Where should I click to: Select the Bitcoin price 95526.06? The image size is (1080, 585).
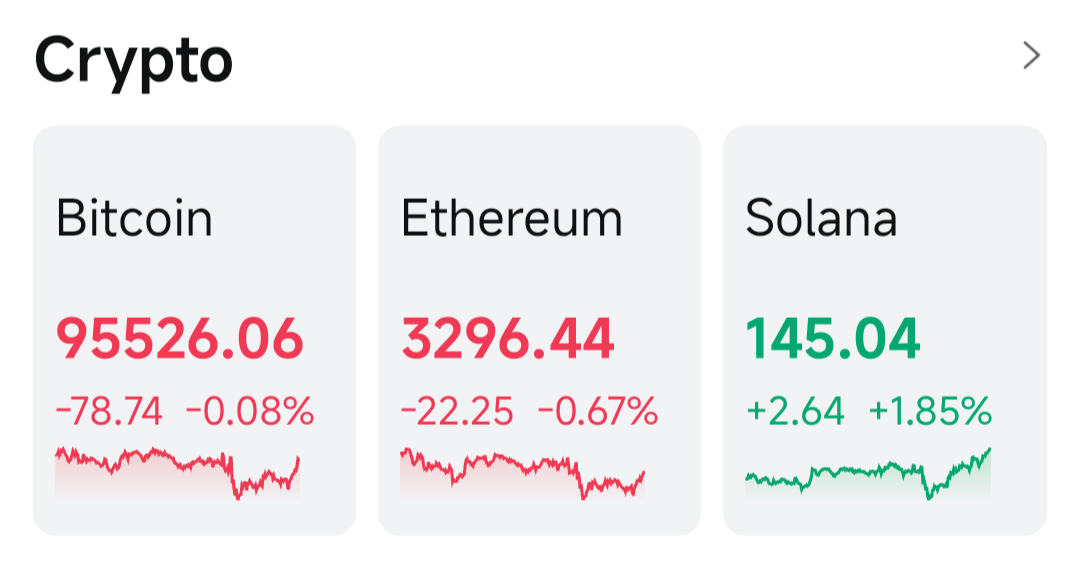pyautogui.click(x=180, y=339)
